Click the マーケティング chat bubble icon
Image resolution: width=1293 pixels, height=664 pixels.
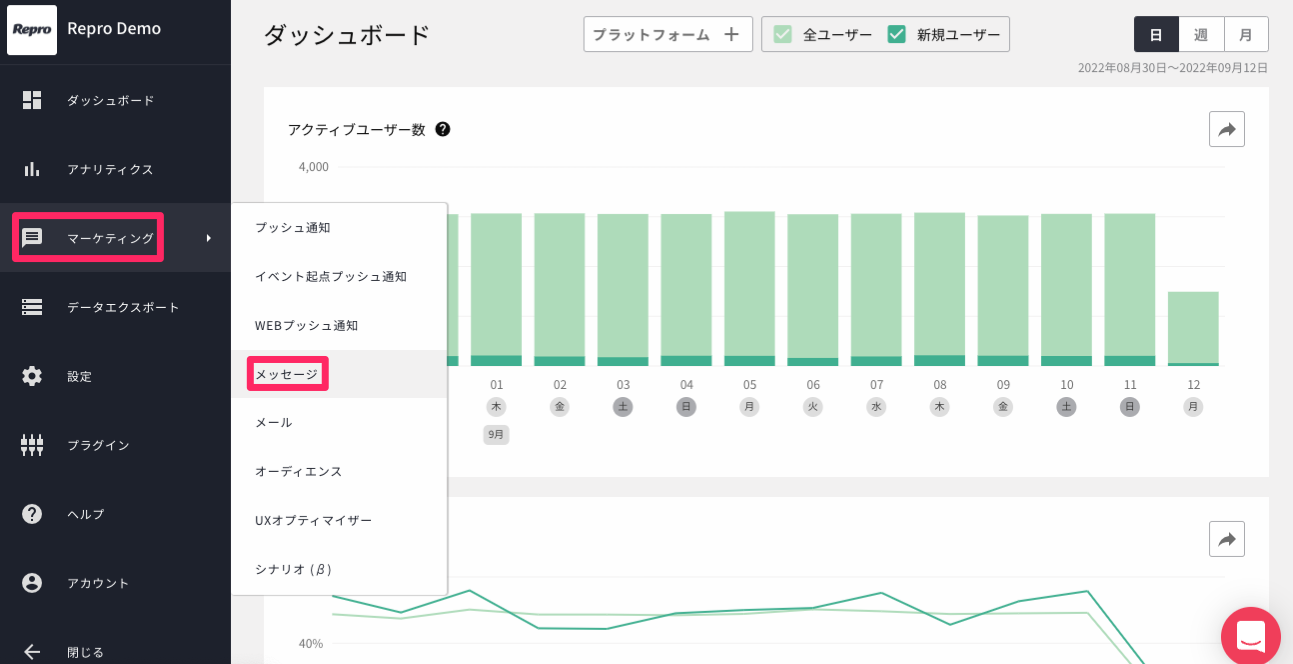pyautogui.click(x=32, y=238)
